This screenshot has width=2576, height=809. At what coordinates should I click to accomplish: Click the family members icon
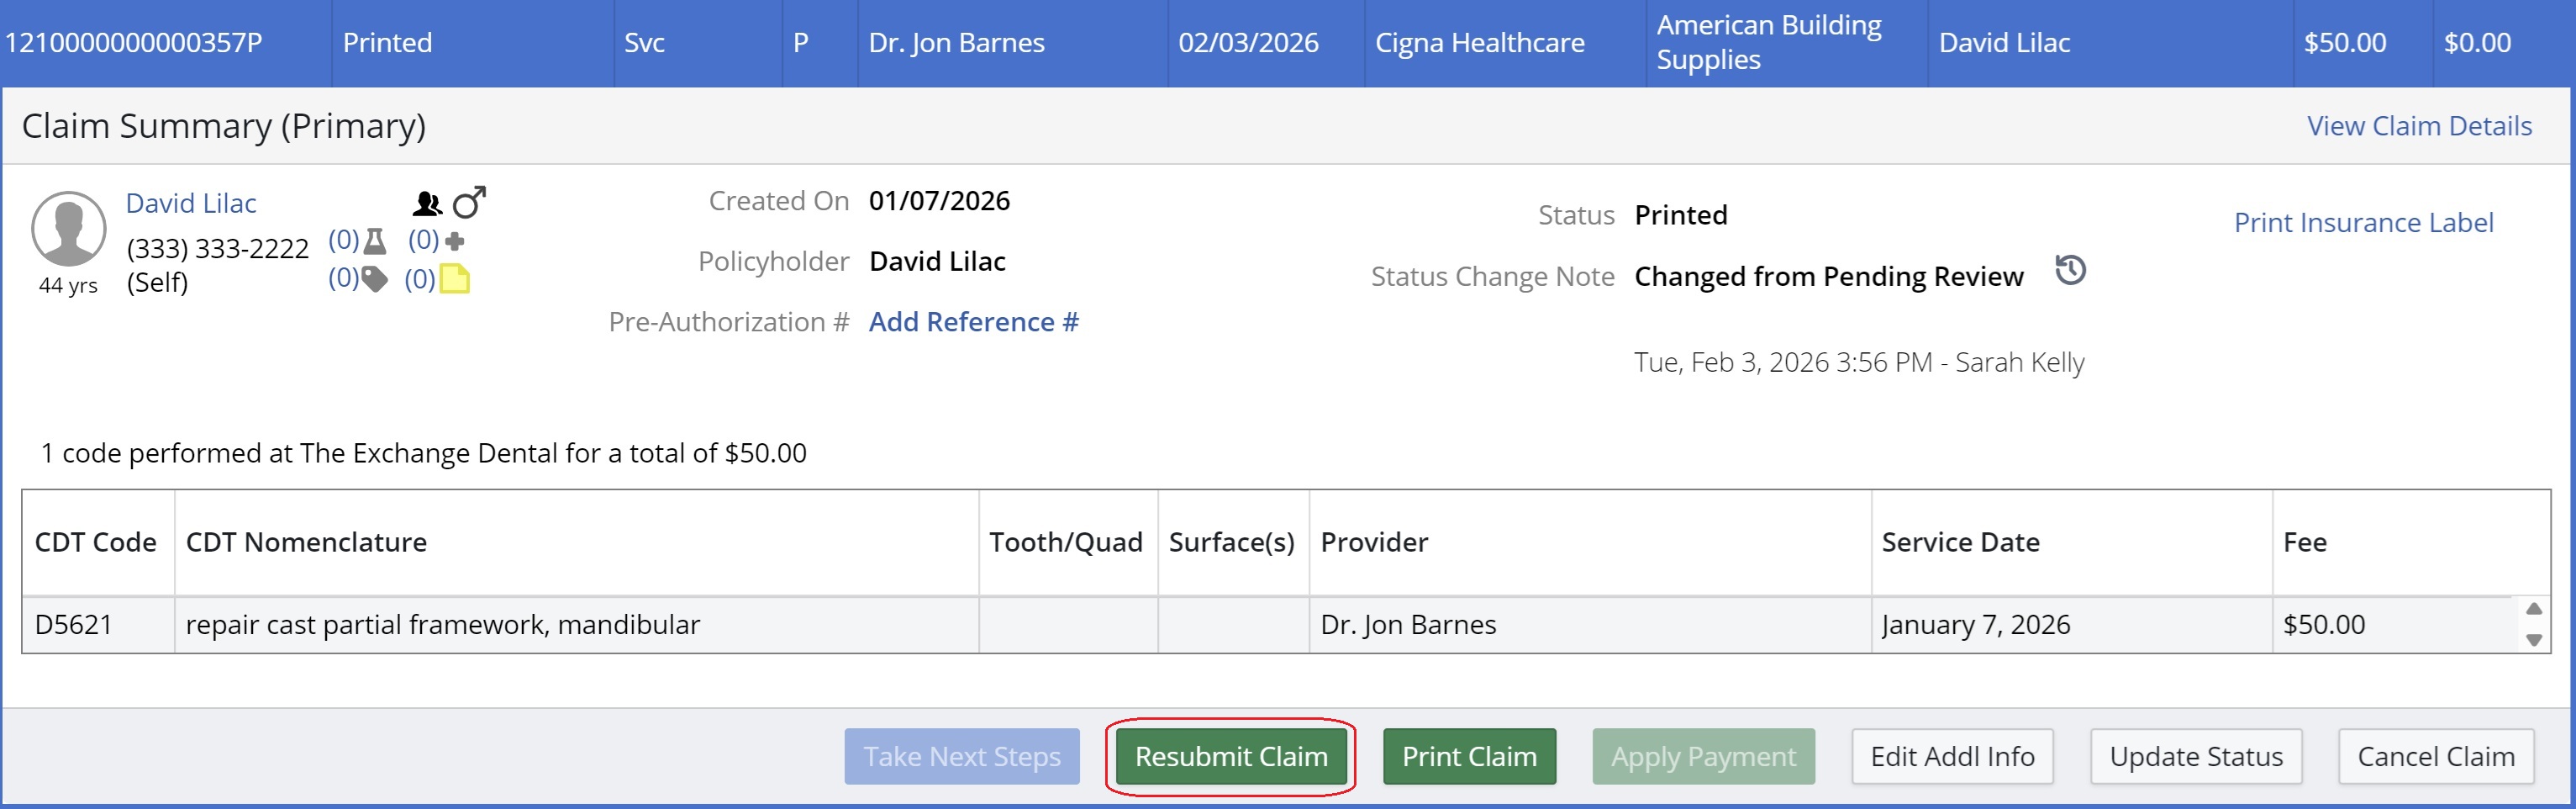tap(427, 204)
